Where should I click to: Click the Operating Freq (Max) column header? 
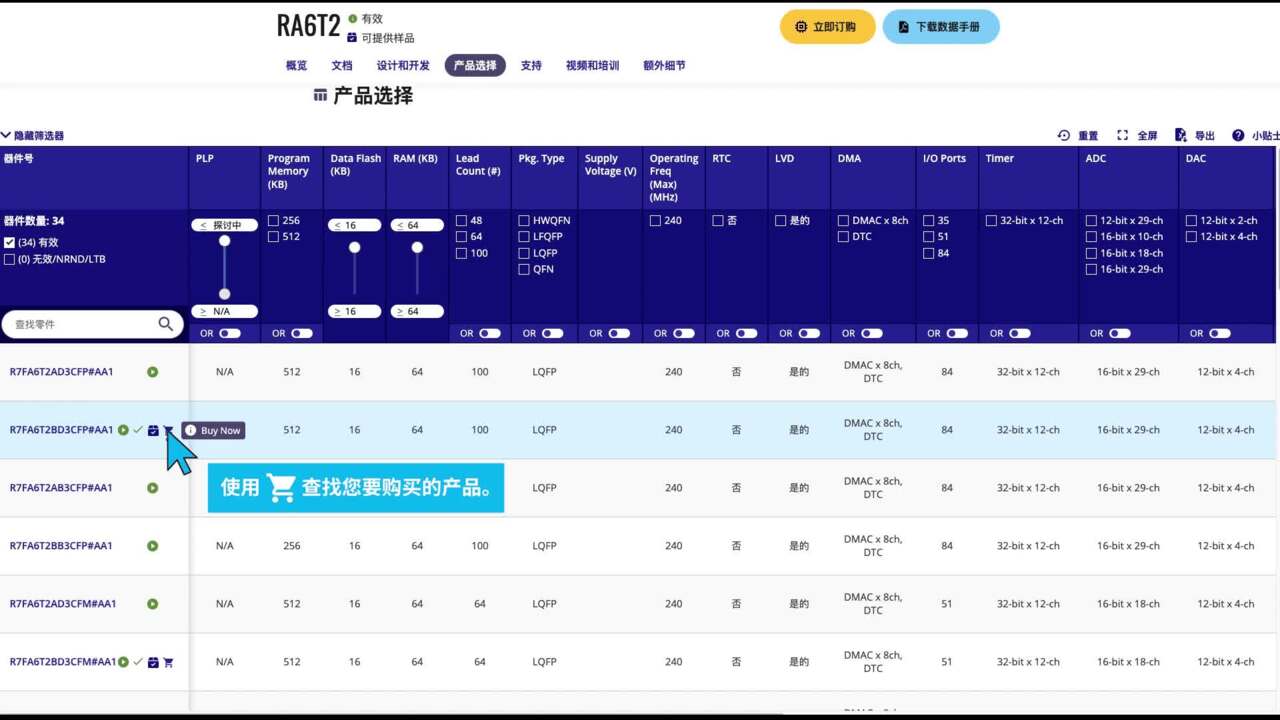pyautogui.click(x=675, y=178)
